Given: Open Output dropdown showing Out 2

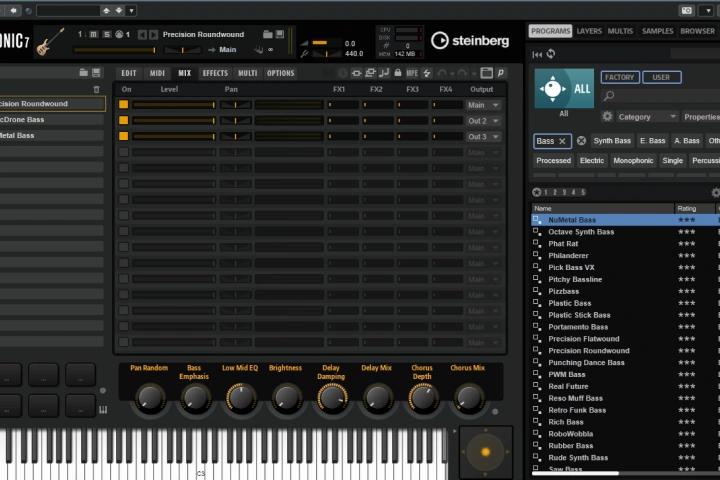Looking at the screenshot, I should [483, 121].
